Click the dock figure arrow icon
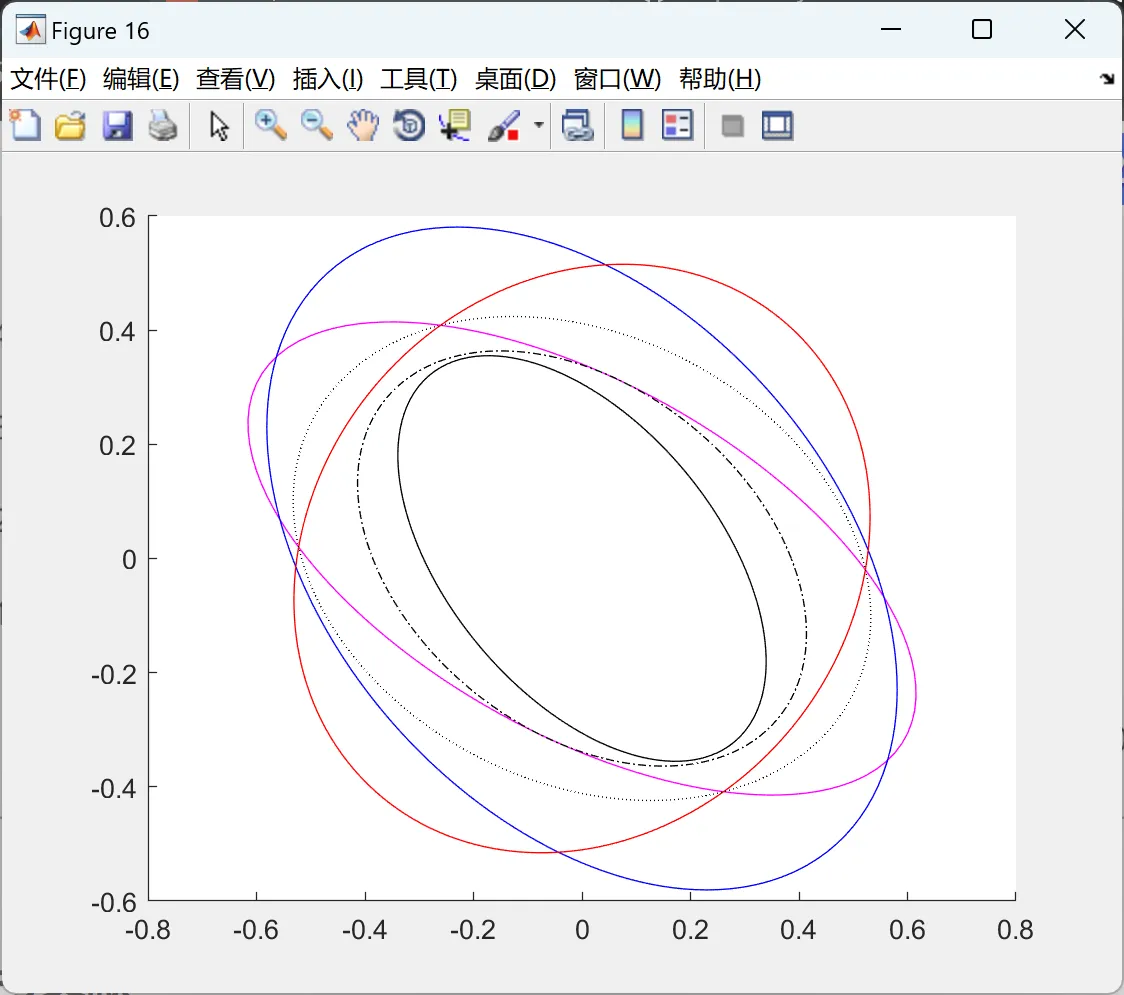Image resolution: width=1124 pixels, height=995 pixels. tap(1107, 79)
